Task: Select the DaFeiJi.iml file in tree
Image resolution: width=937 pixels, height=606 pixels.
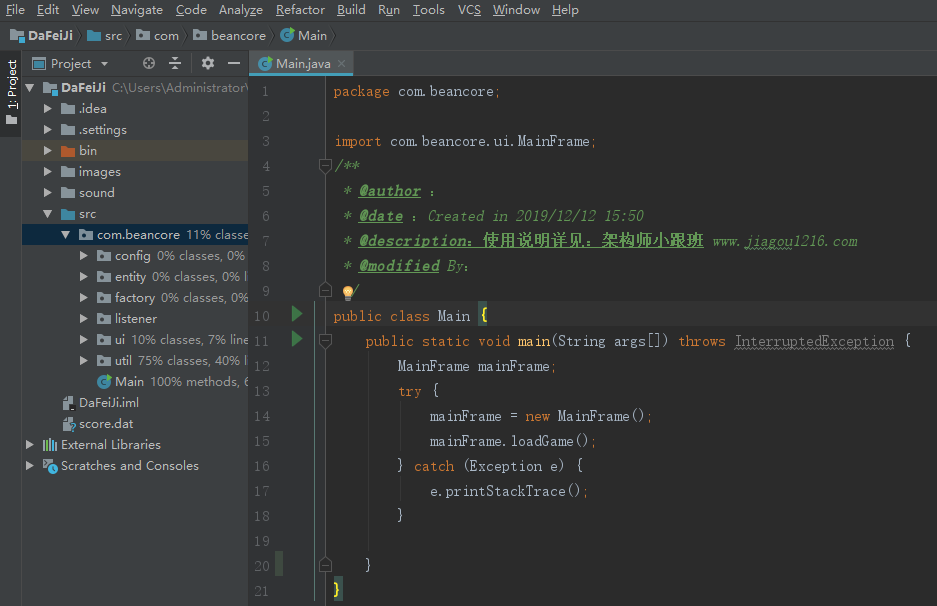Action: (x=109, y=403)
